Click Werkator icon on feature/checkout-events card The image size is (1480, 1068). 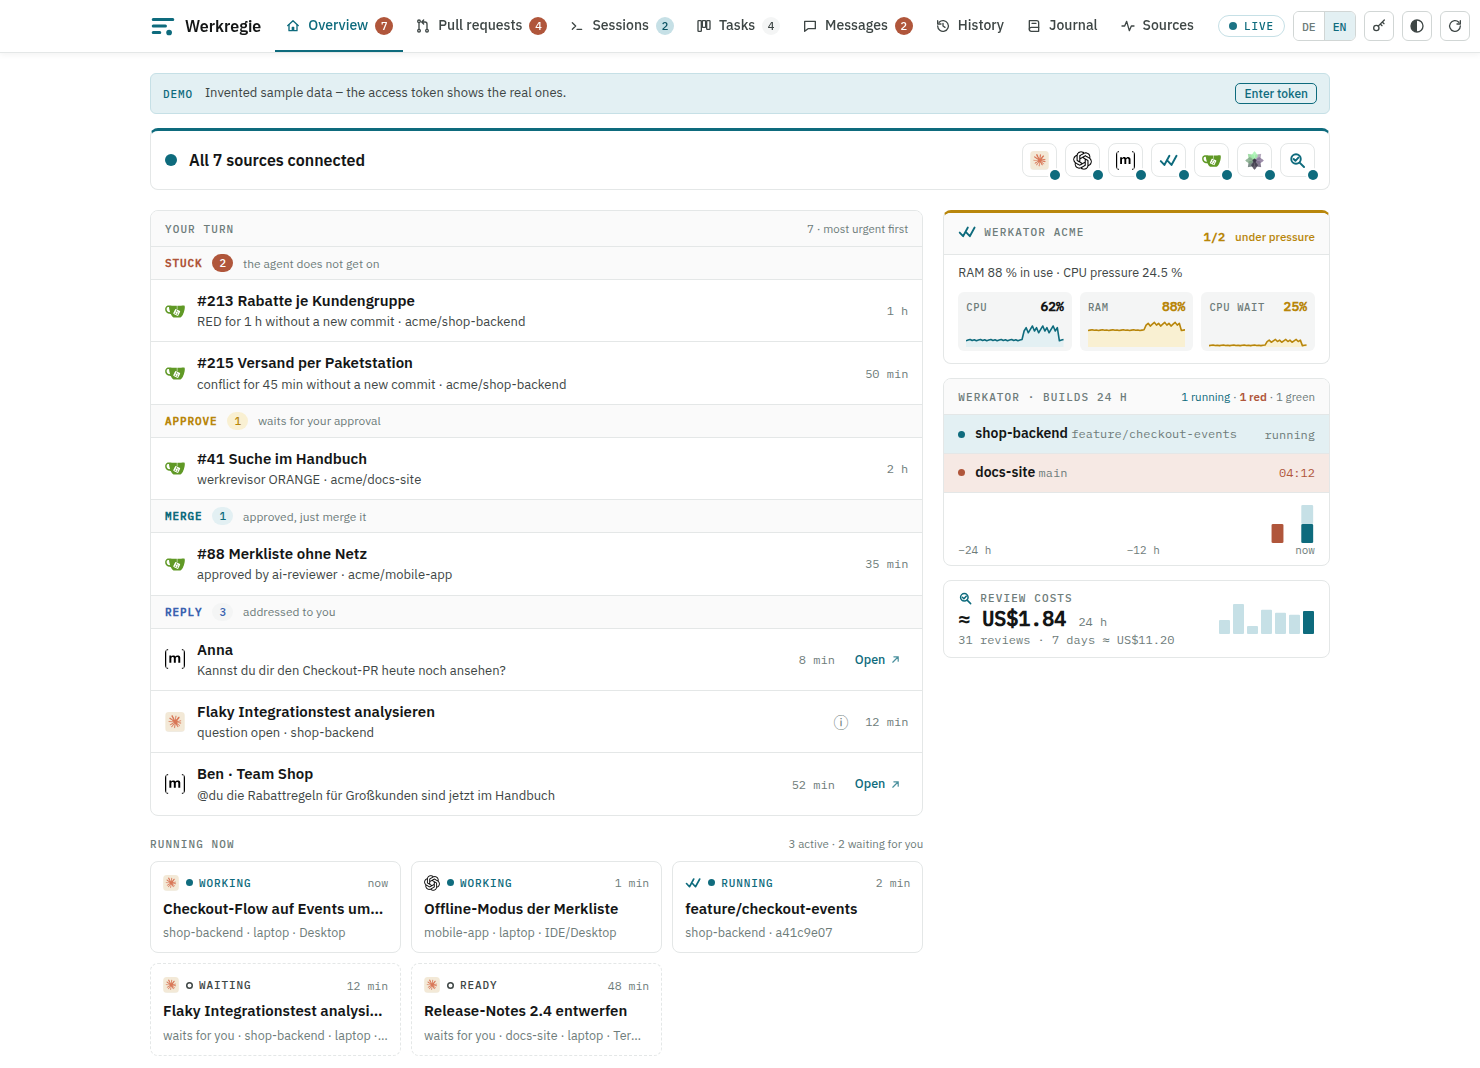click(x=693, y=883)
